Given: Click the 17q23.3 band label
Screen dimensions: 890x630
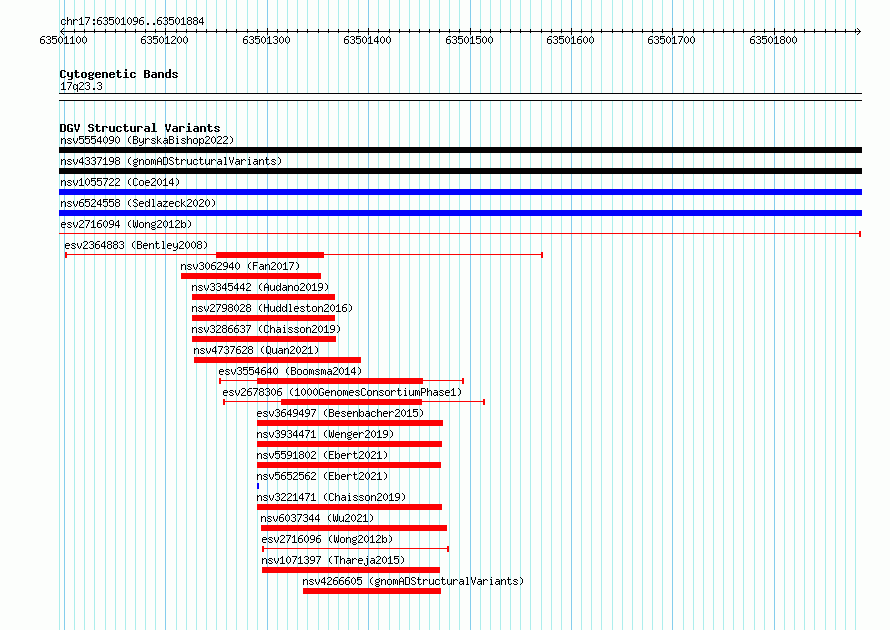Looking at the screenshot, I should coord(81,86).
